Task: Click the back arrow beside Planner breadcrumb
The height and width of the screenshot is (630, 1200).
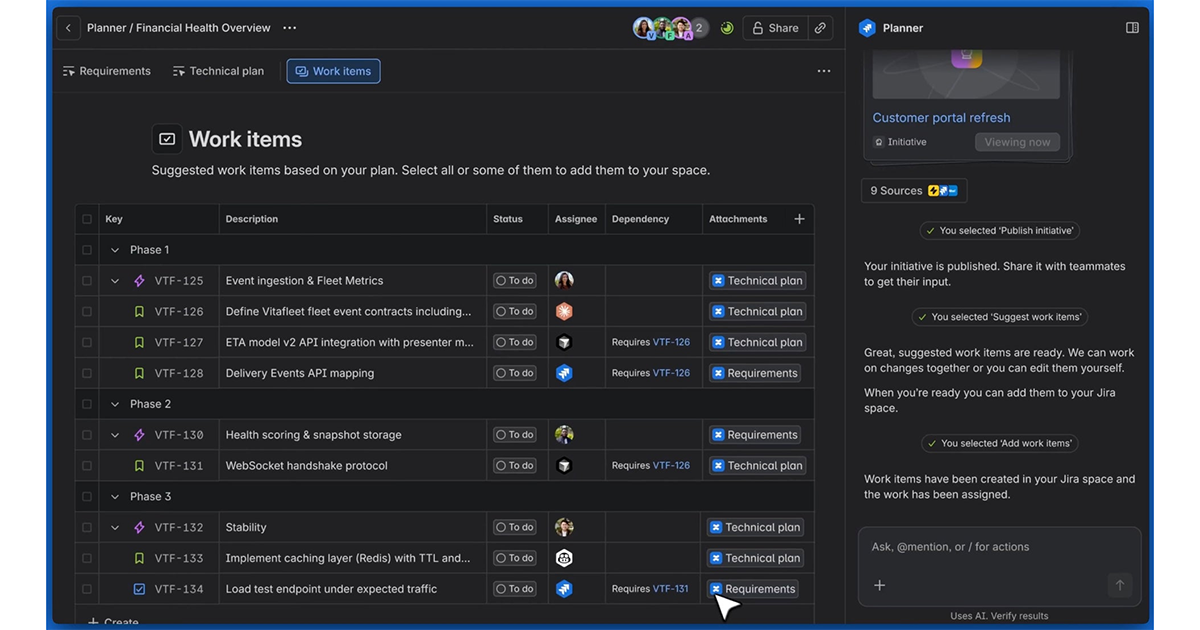Action: [x=68, y=28]
